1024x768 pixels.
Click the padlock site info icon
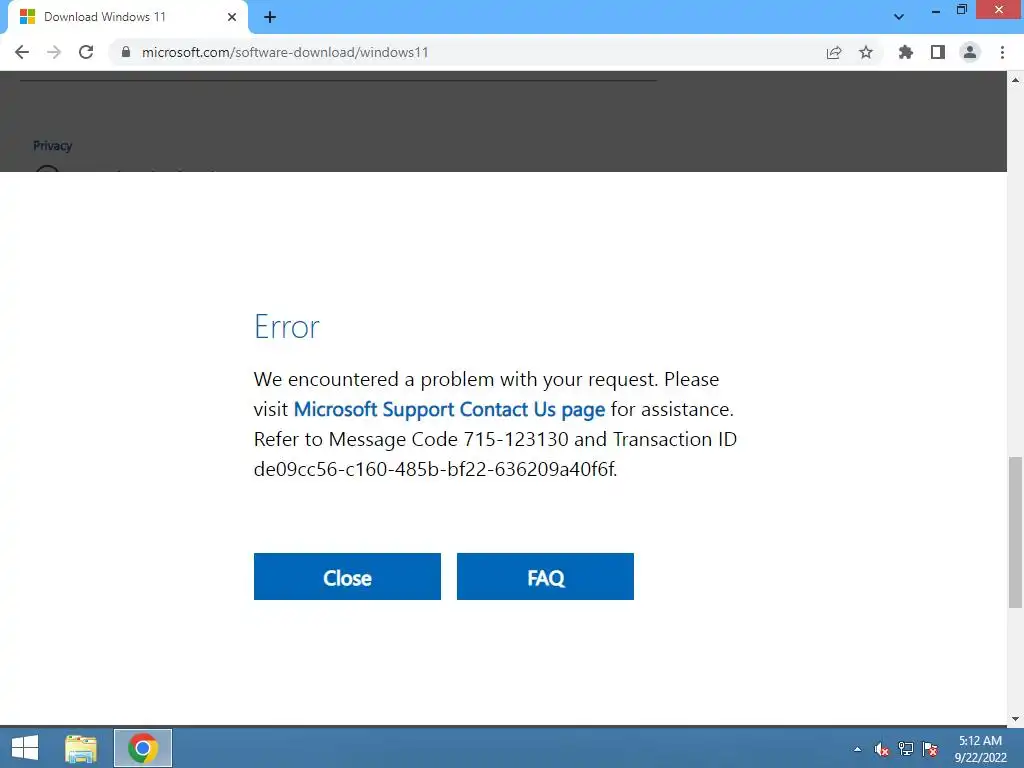tap(126, 52)
